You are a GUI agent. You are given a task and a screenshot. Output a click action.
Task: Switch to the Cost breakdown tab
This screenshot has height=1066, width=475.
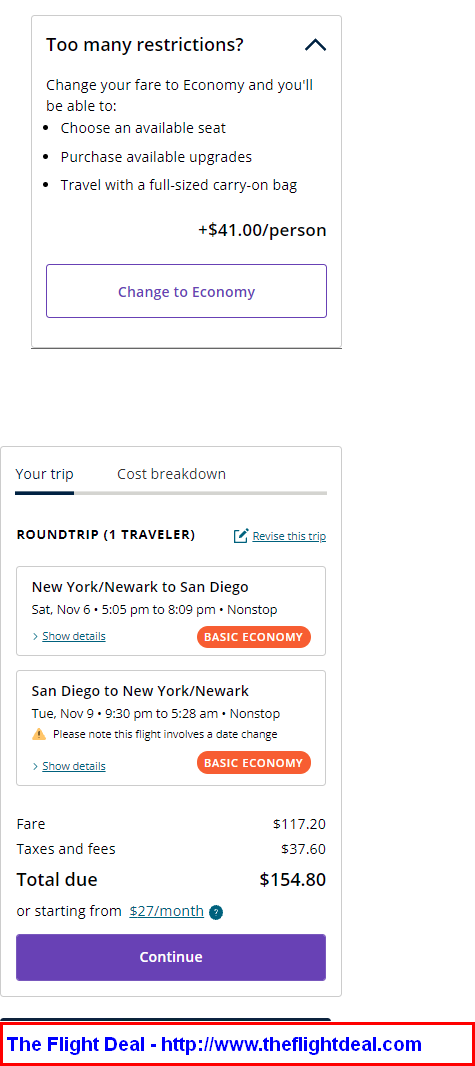(171, 474)
